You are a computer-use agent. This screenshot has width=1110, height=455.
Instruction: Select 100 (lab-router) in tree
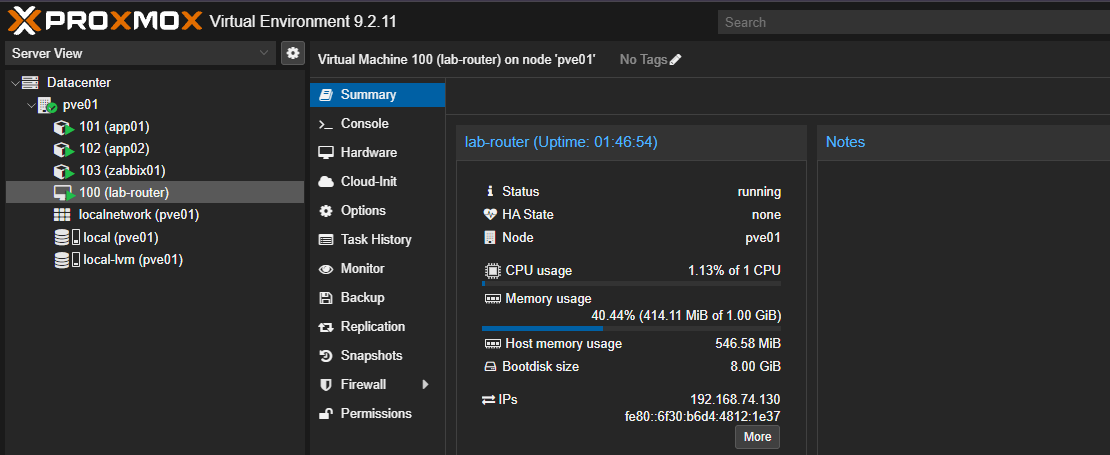click(x=155, y=192)
